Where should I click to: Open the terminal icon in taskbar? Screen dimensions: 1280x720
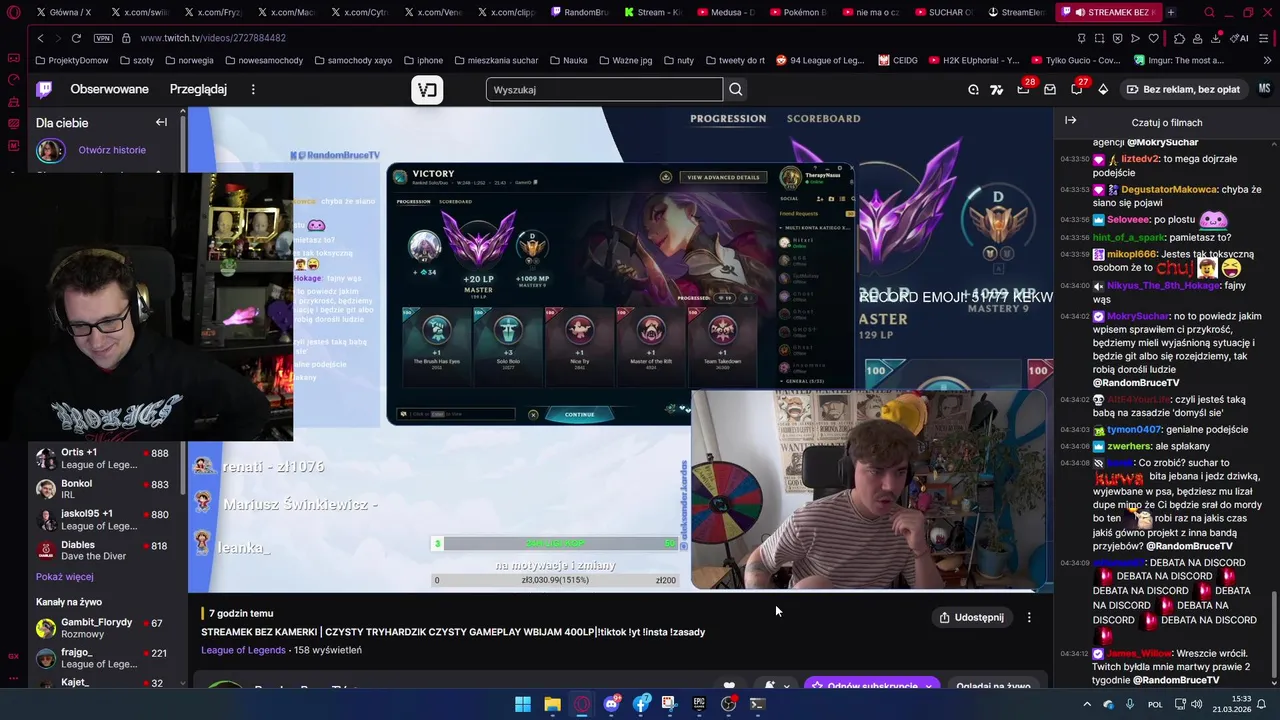tap(757, 704)
